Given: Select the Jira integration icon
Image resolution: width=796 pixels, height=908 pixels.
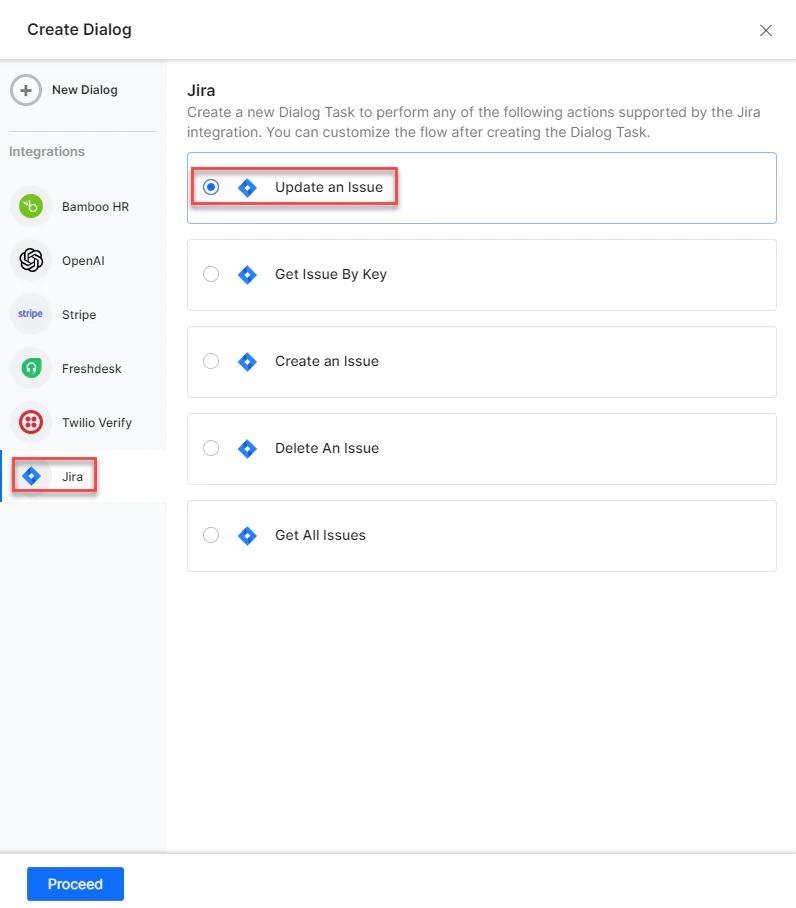Looking at the screenshot, I should (30, 476).
